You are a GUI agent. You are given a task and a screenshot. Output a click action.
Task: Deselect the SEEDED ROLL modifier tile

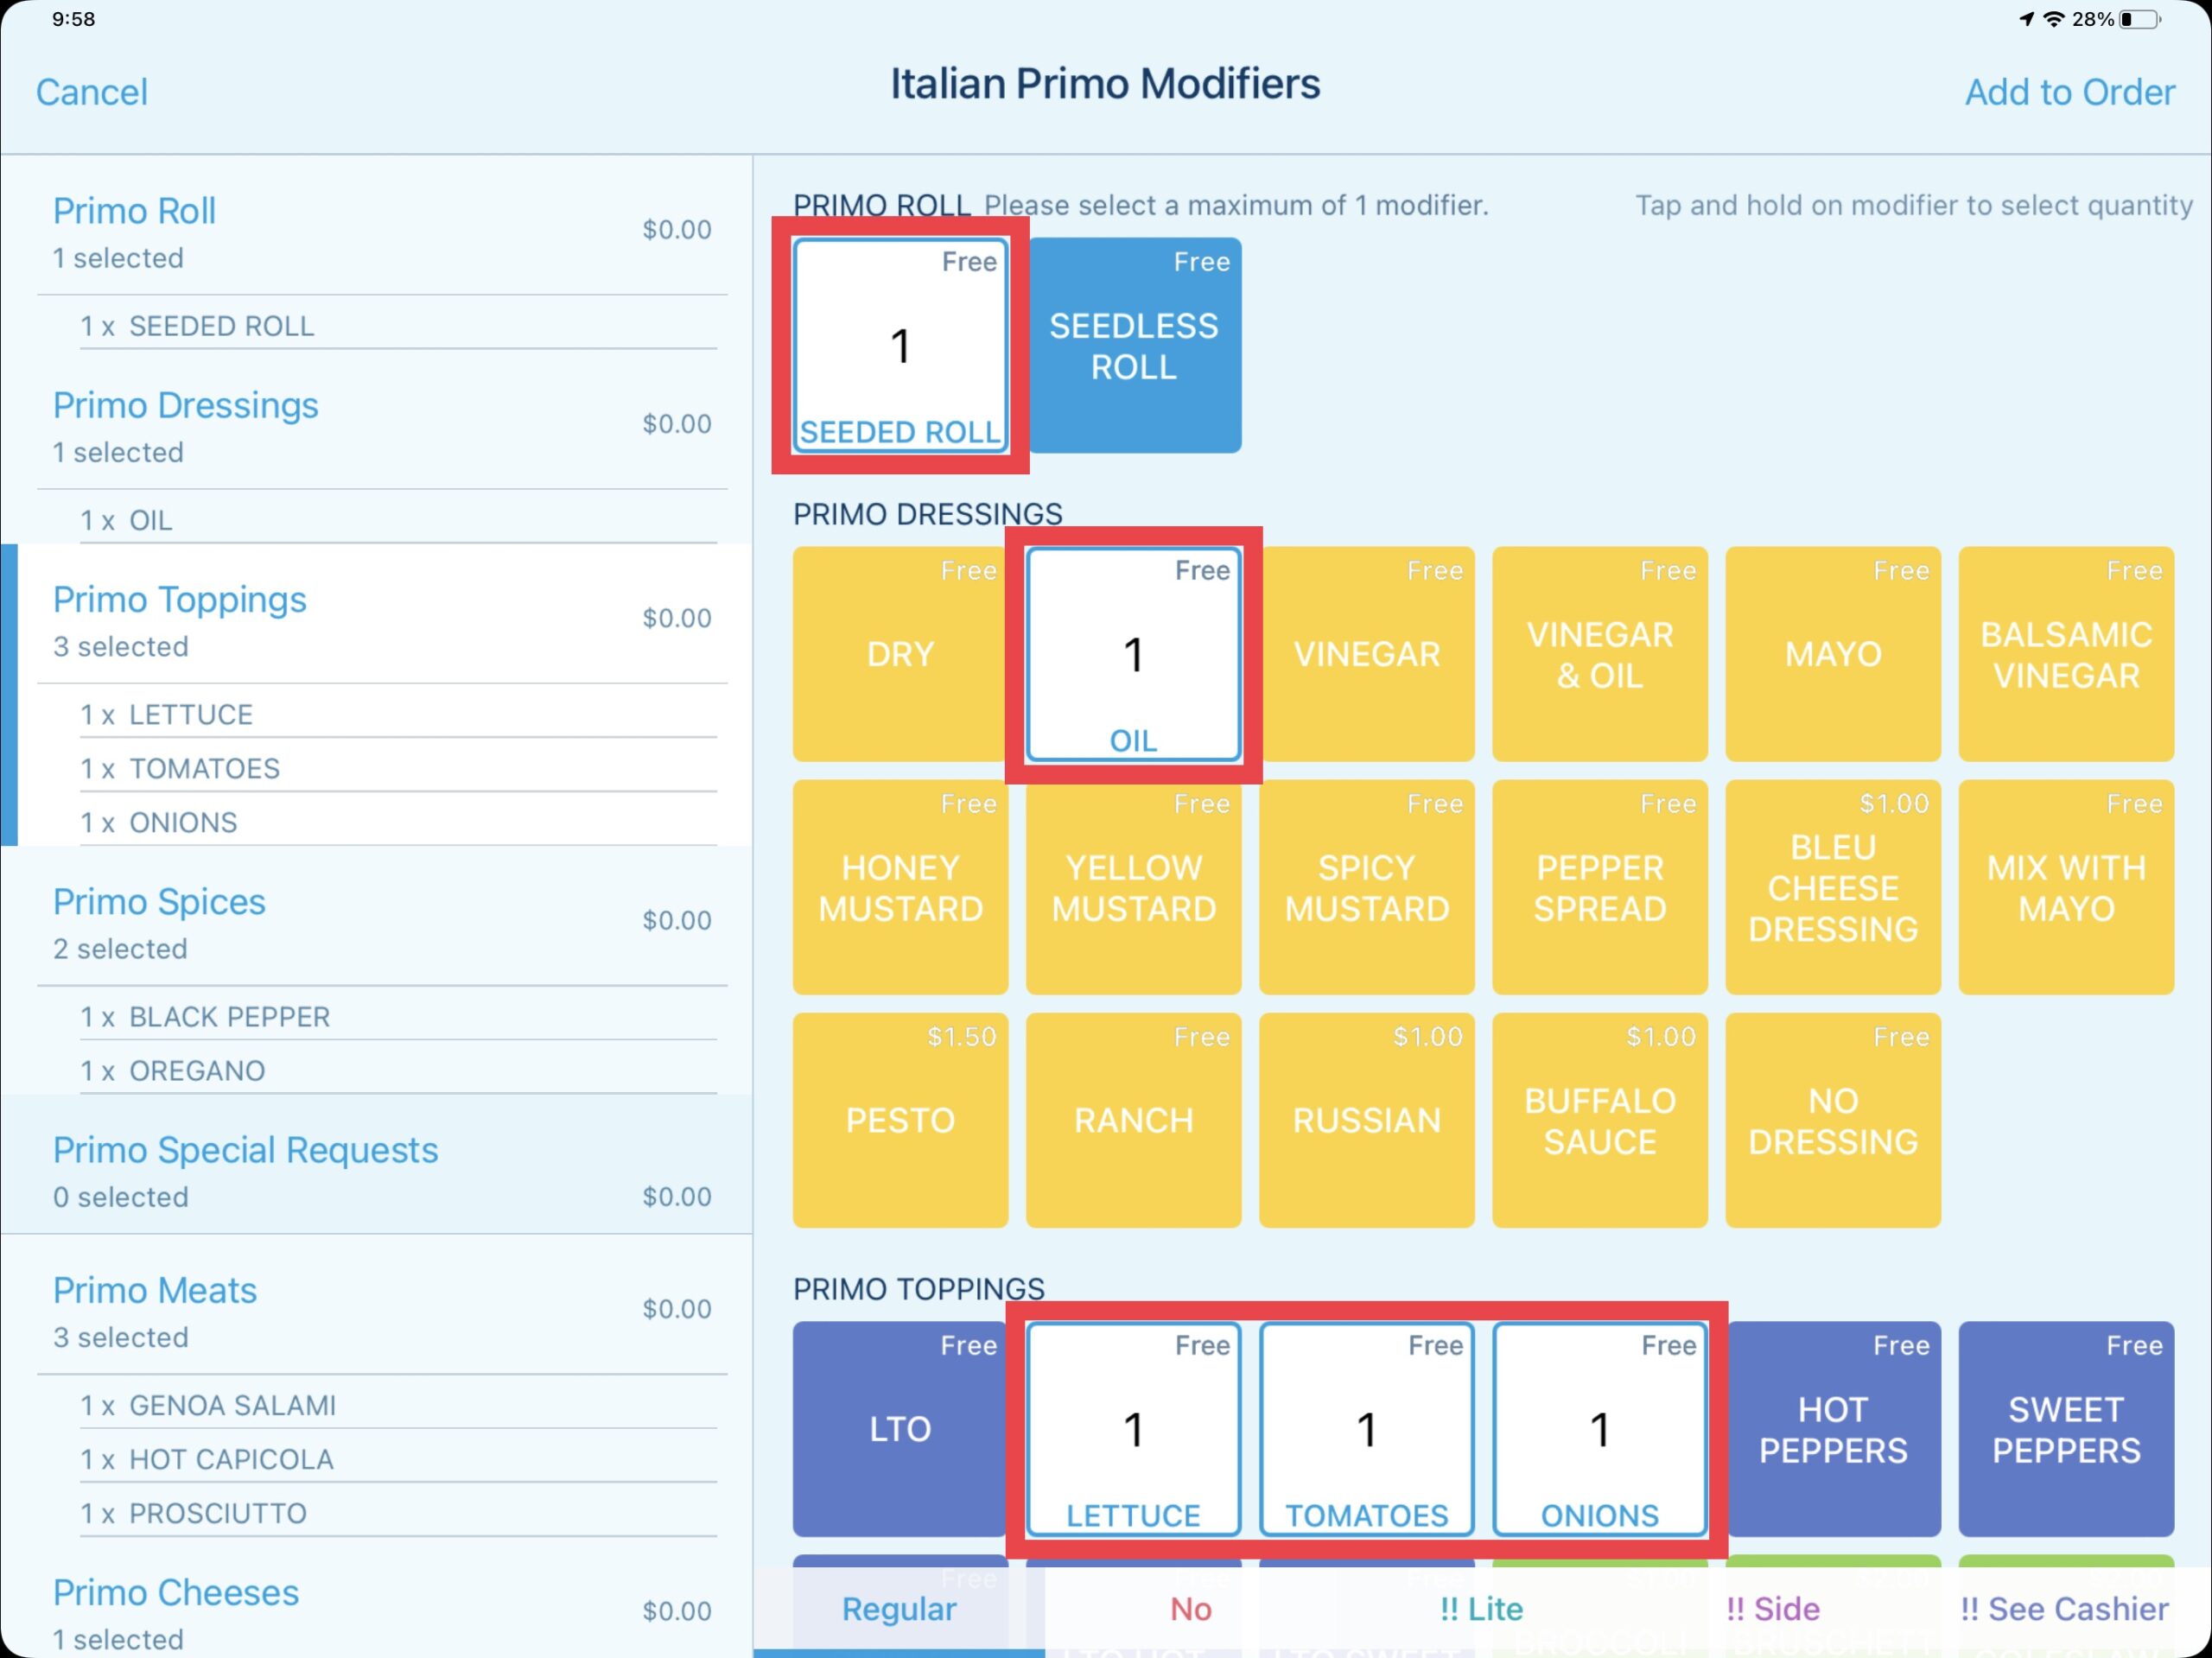coord(900,345)
